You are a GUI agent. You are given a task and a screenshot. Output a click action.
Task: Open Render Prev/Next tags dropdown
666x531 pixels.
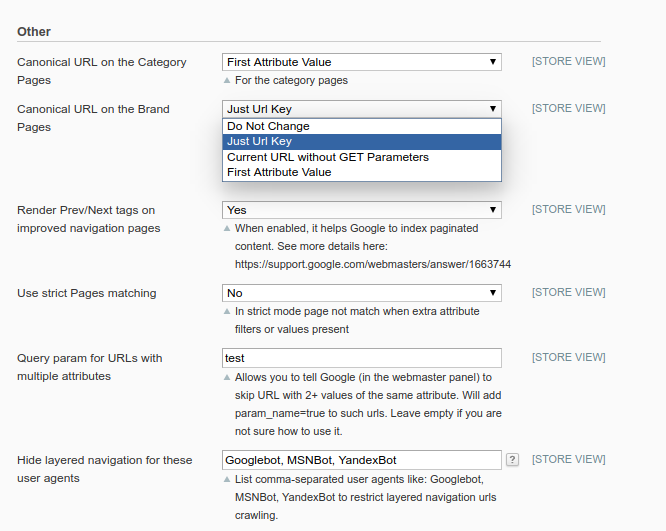click(x=361, y=210)
